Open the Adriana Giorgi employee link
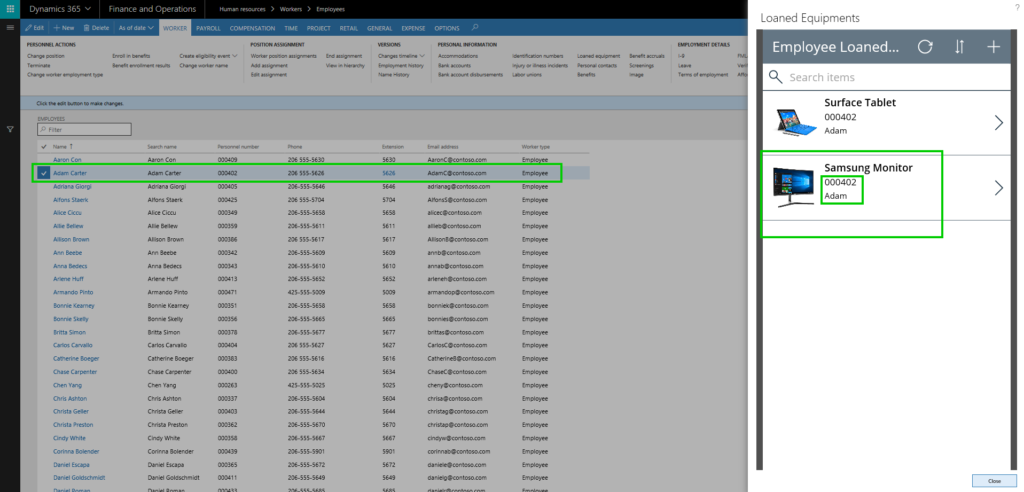 71,186
